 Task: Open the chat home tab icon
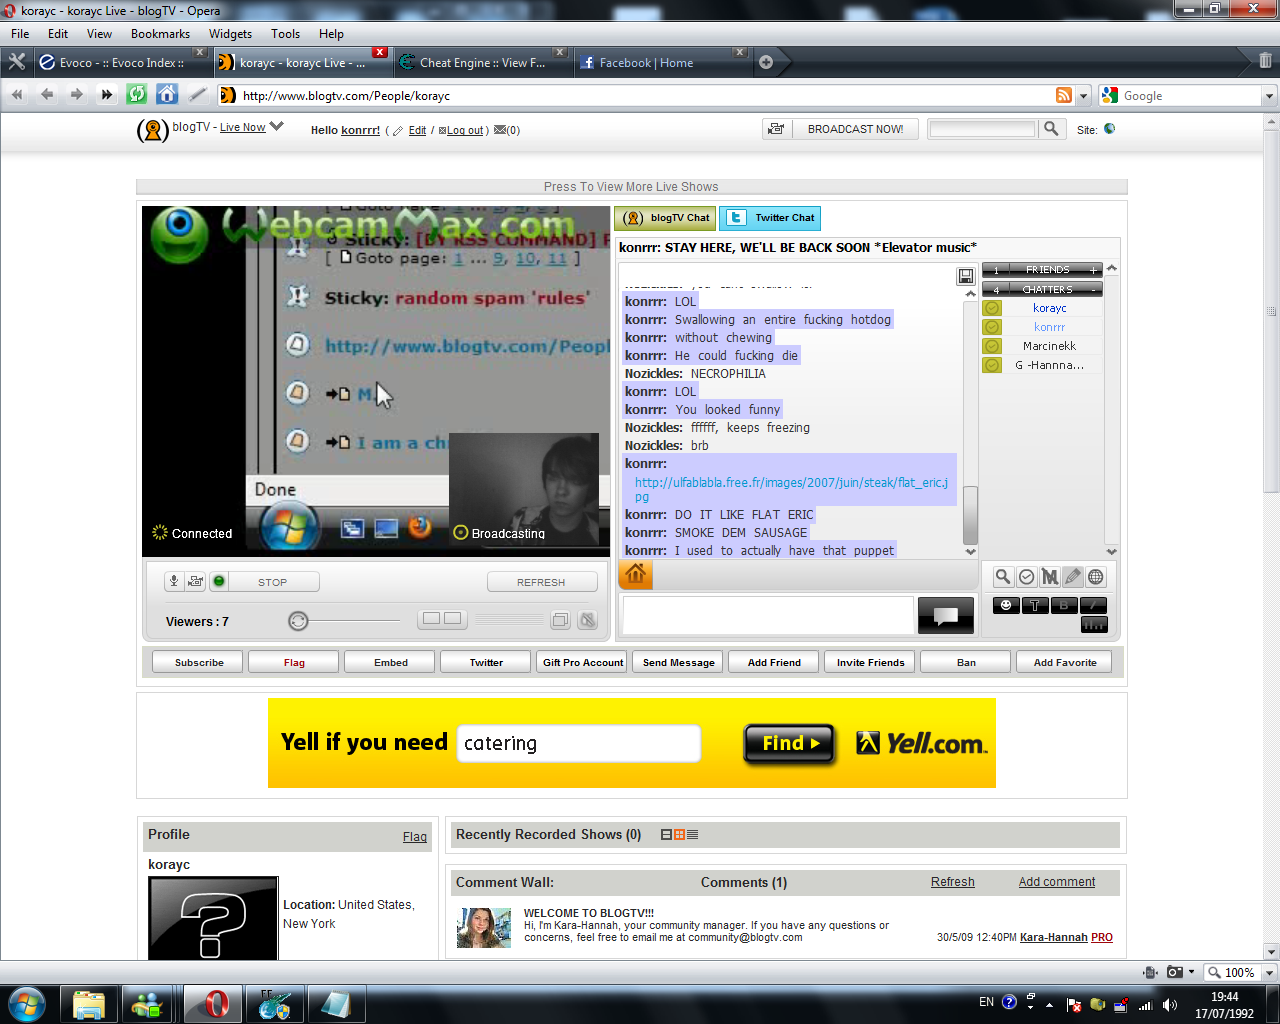pos(636,574)
